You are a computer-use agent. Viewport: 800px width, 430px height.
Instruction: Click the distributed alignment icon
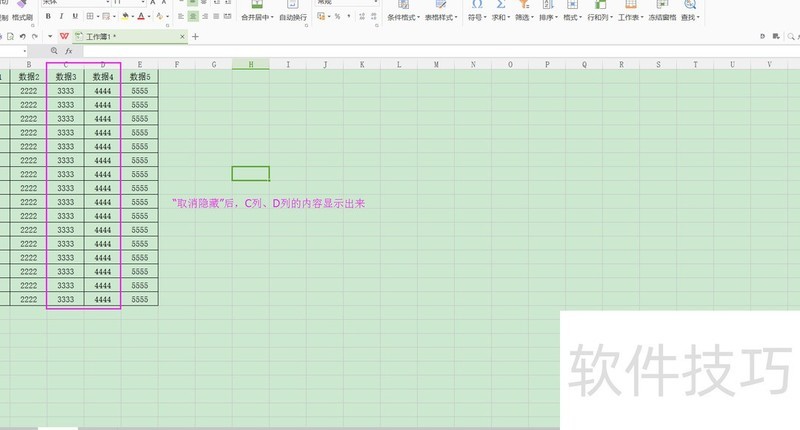pyautogui.click(x=228, y=16)
